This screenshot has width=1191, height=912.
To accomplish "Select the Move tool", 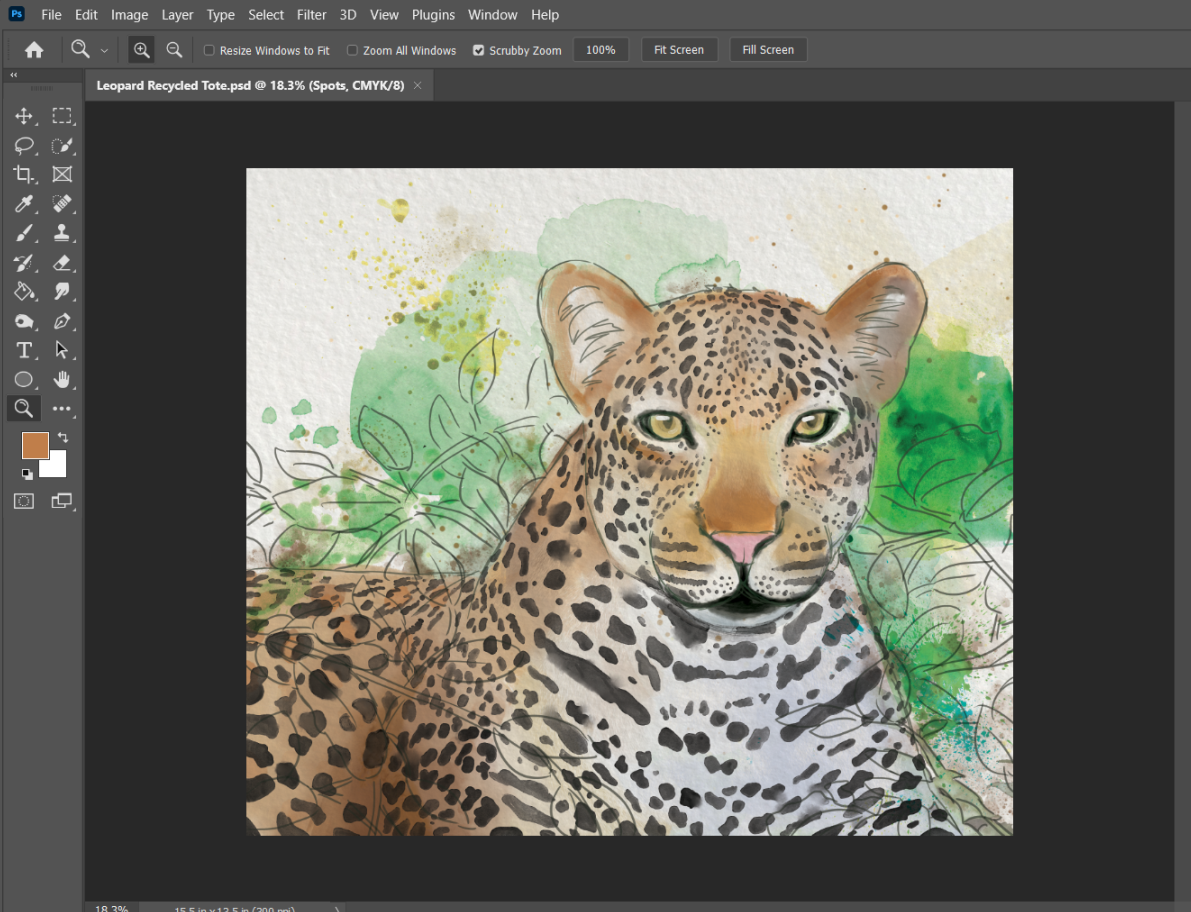I will [x=24, y=116].
